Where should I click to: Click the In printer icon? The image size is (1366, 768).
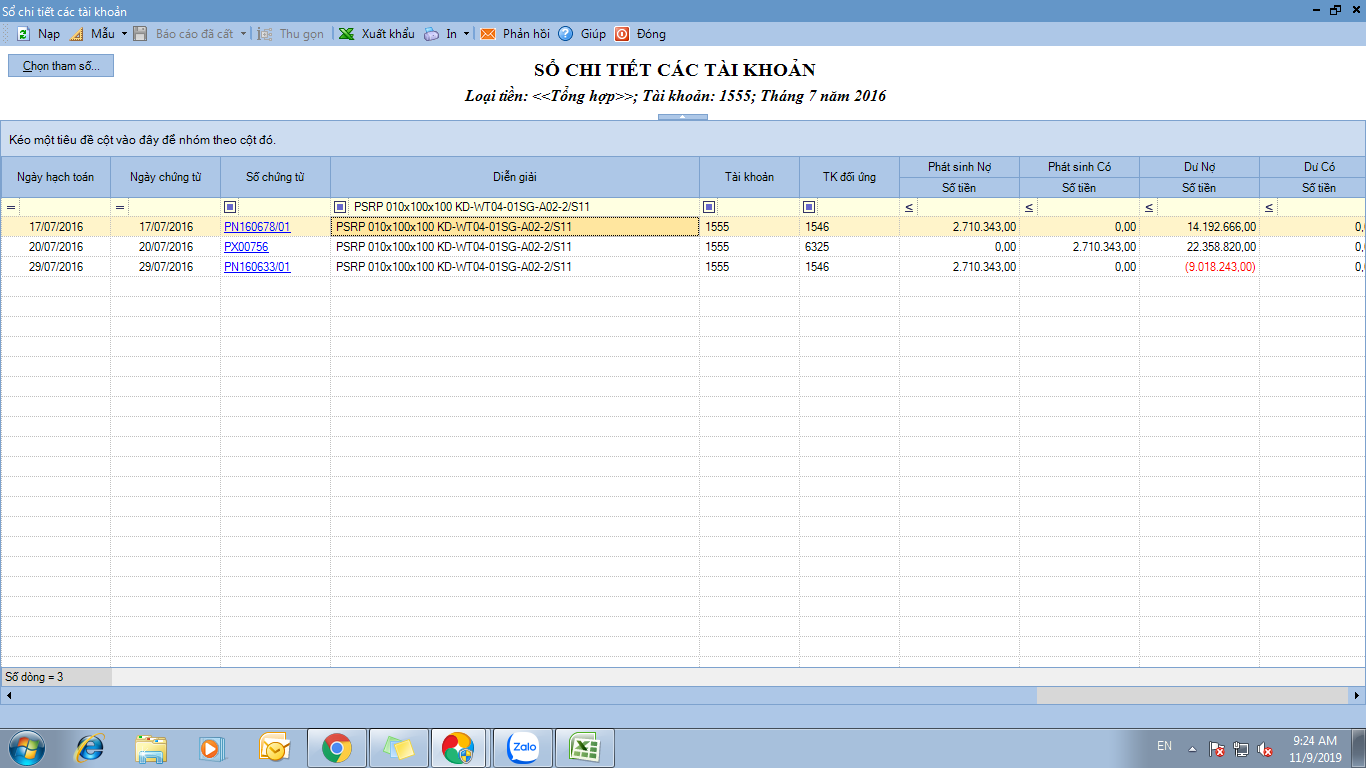(x=431, y=34)
